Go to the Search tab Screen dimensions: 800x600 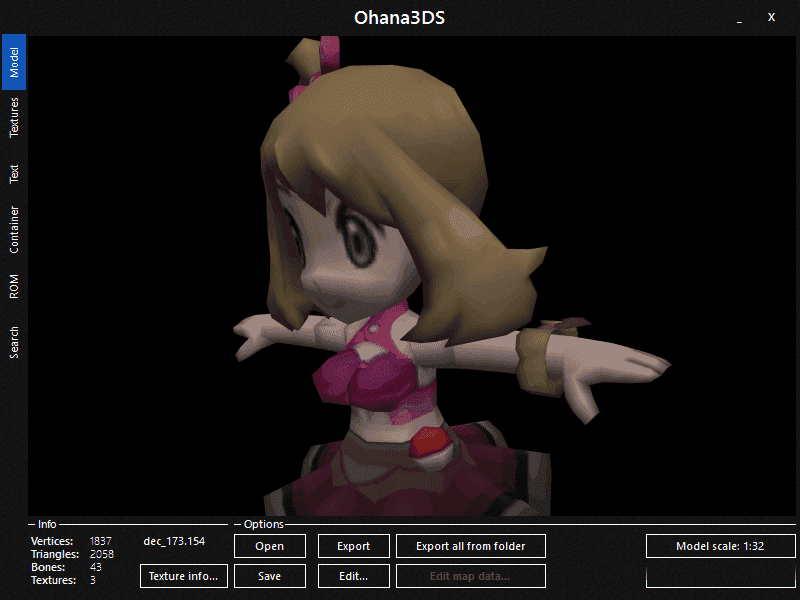14,342
